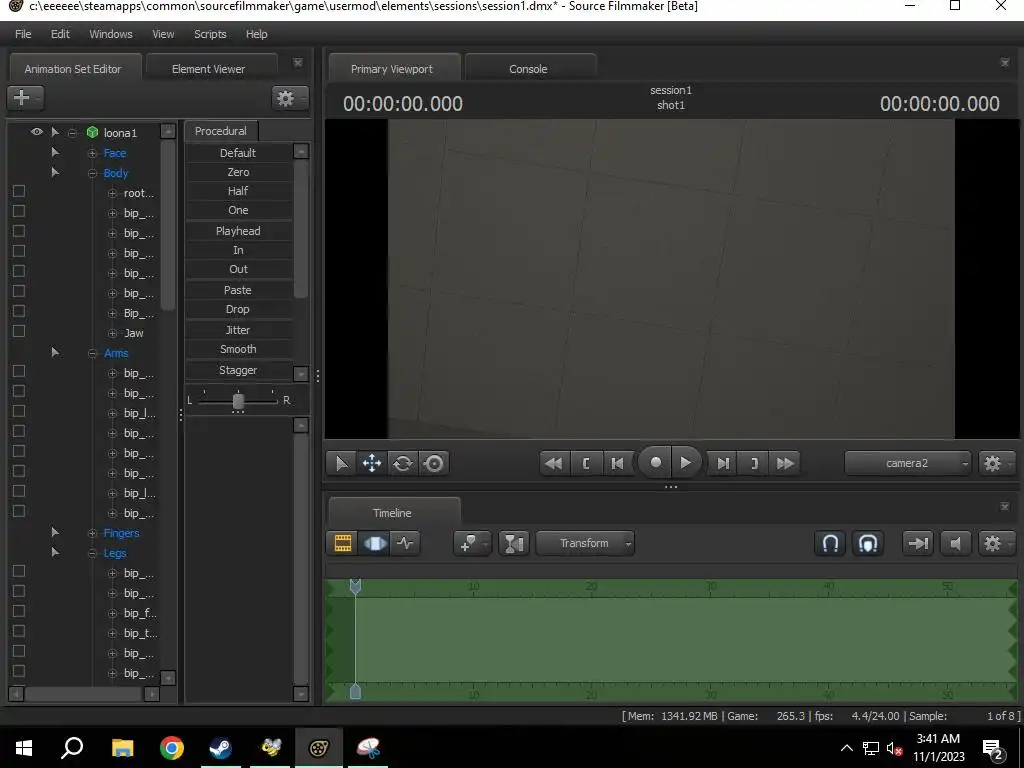Collapse the Arms group
Viewport: 1024px width, 768px height.
pos(92,353)
